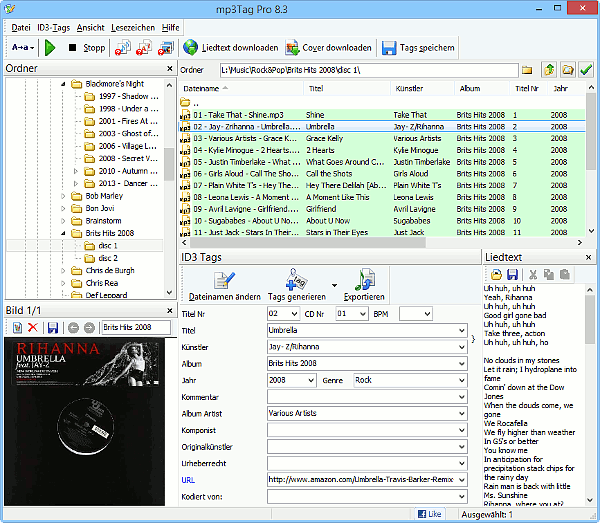Click the first remove-tags toolbar icon
Viewport: 600px width, 523px height.
tap(122, 48)
